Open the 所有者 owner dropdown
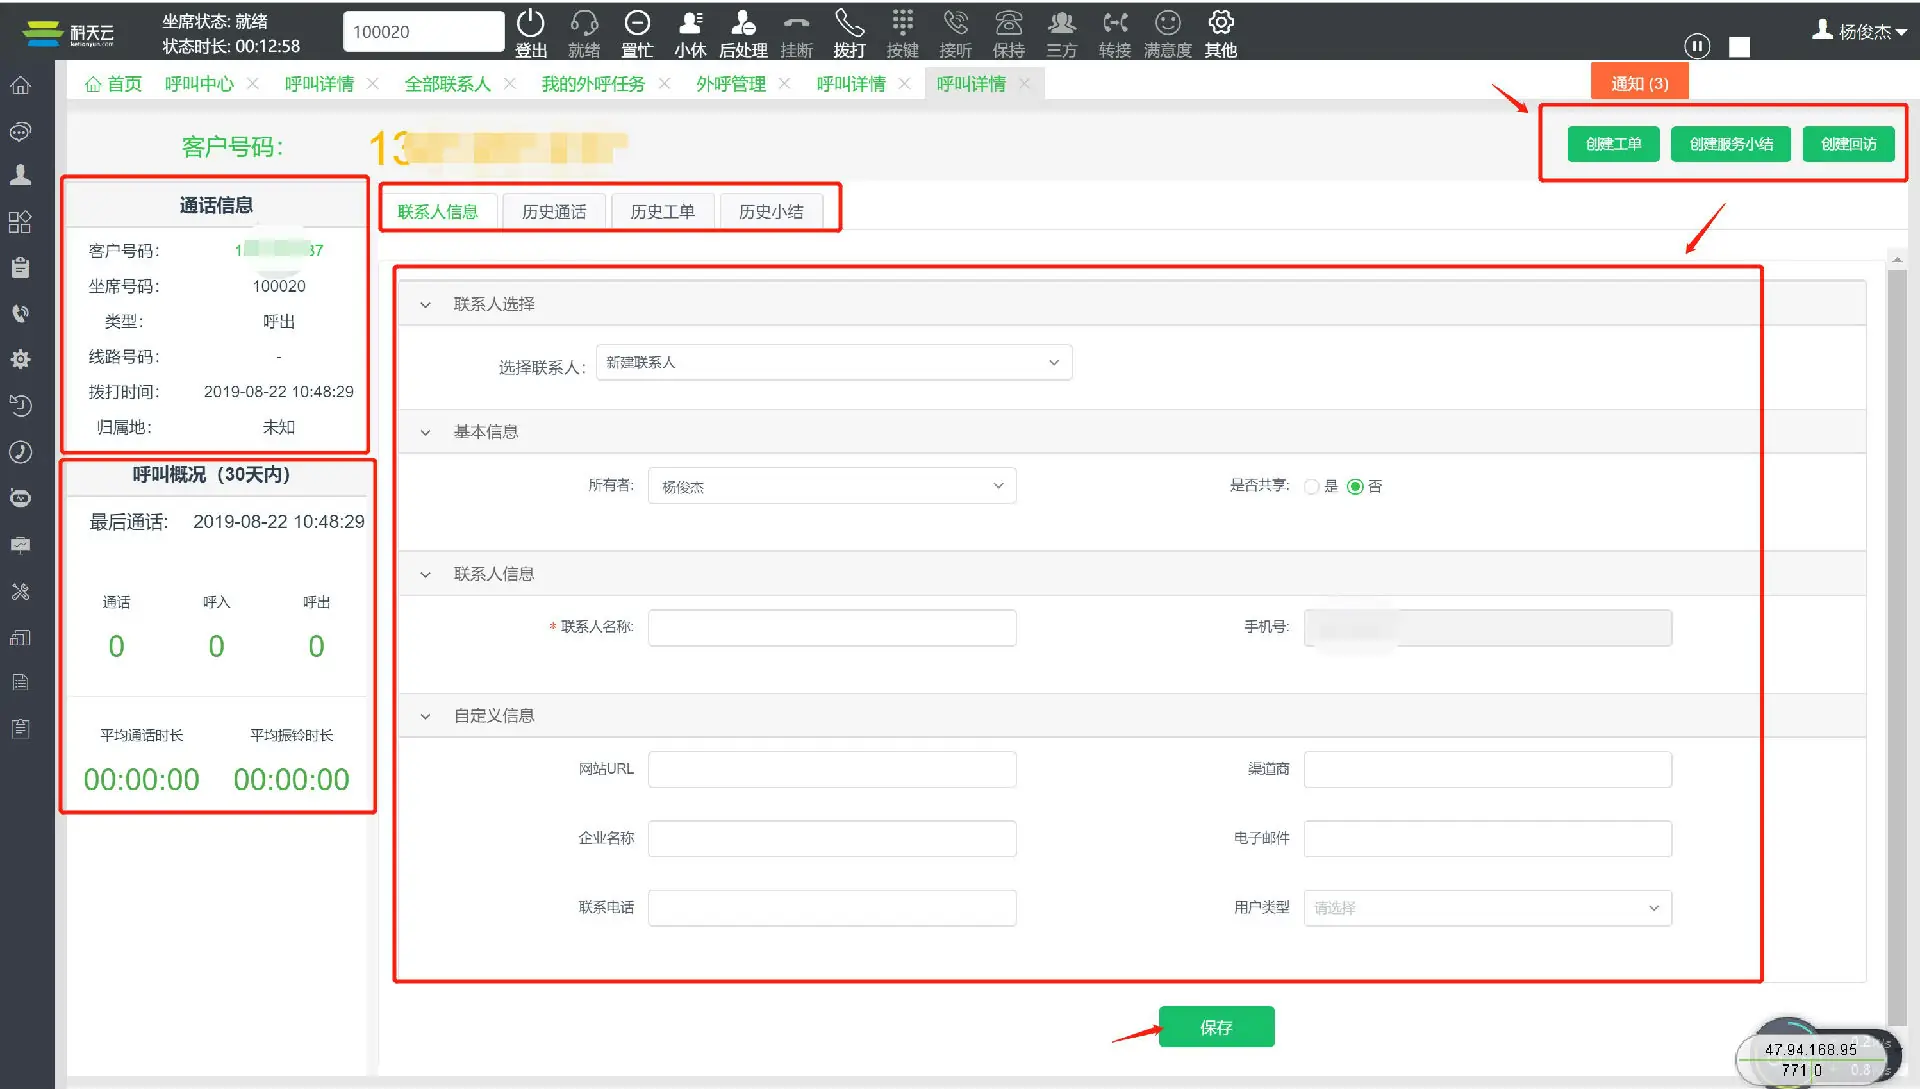The width and height of the screenshot is (1920, 1089). (x=832, y=486)
